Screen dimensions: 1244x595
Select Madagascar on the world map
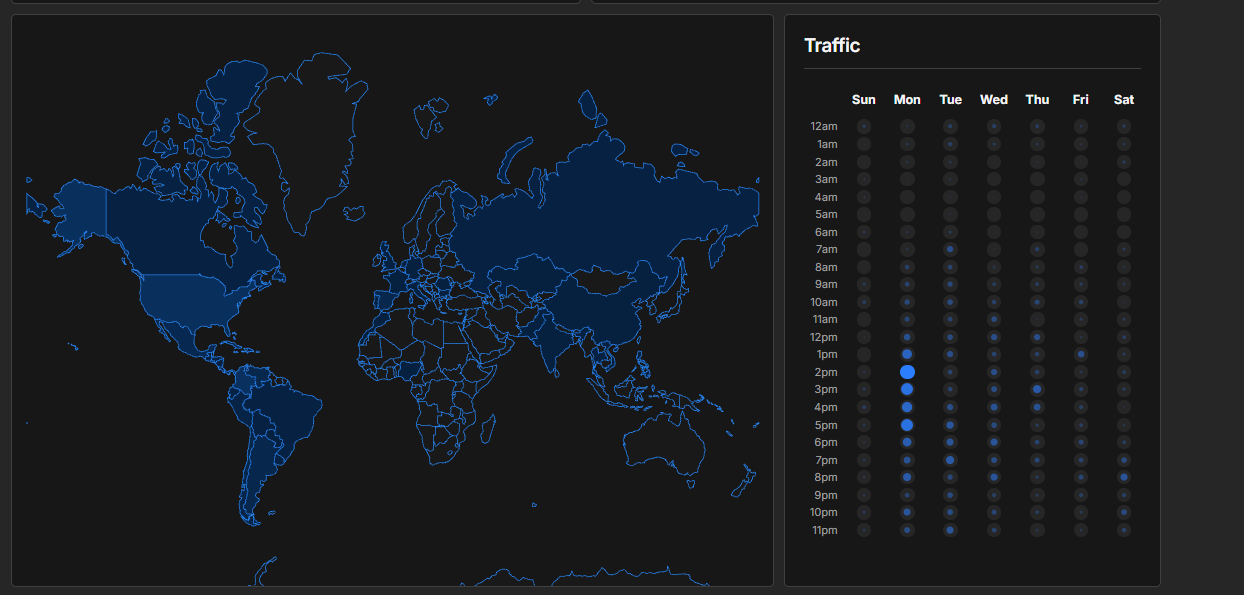tap(488, 430)
